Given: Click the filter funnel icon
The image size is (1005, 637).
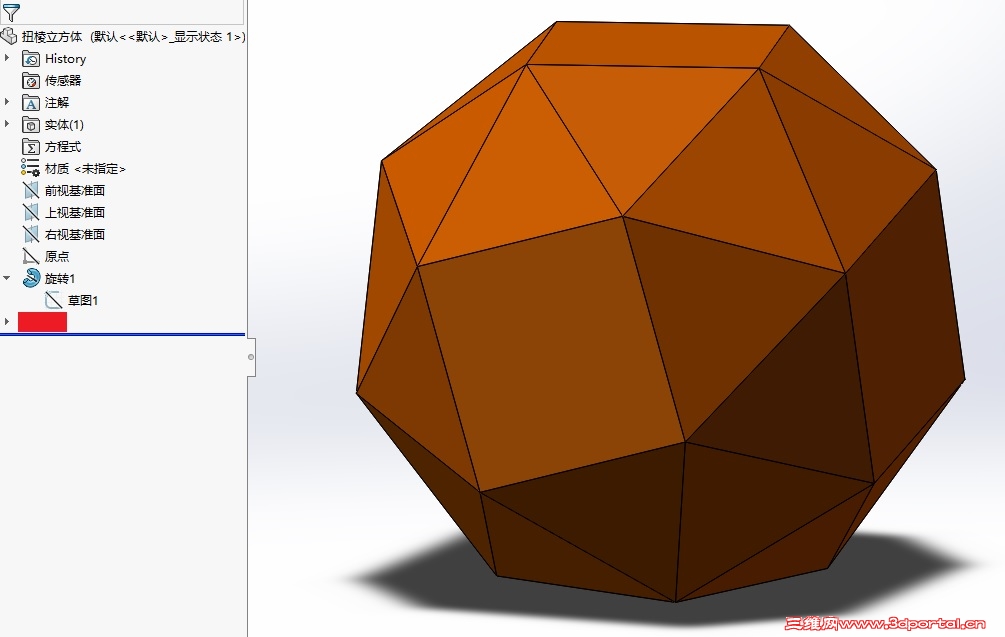Looking at the screenshot, I should (11, 12).
